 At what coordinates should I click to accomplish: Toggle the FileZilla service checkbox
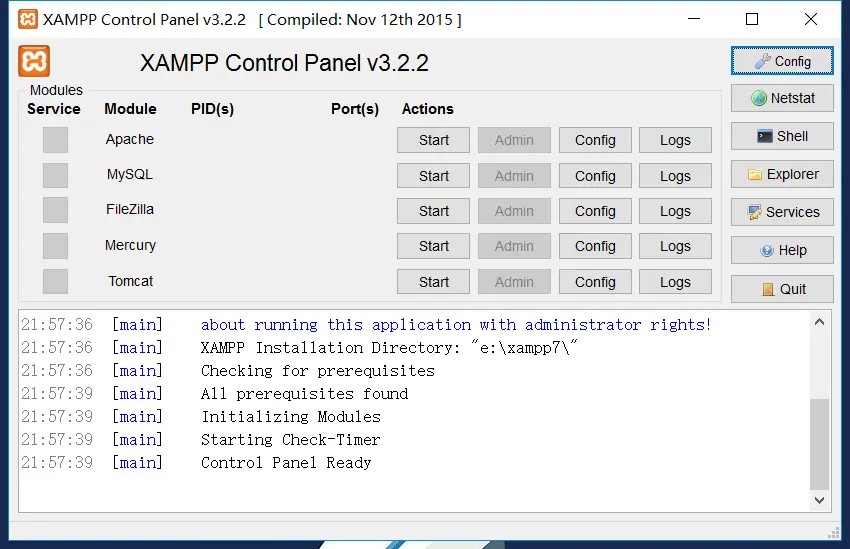point(55,210)
